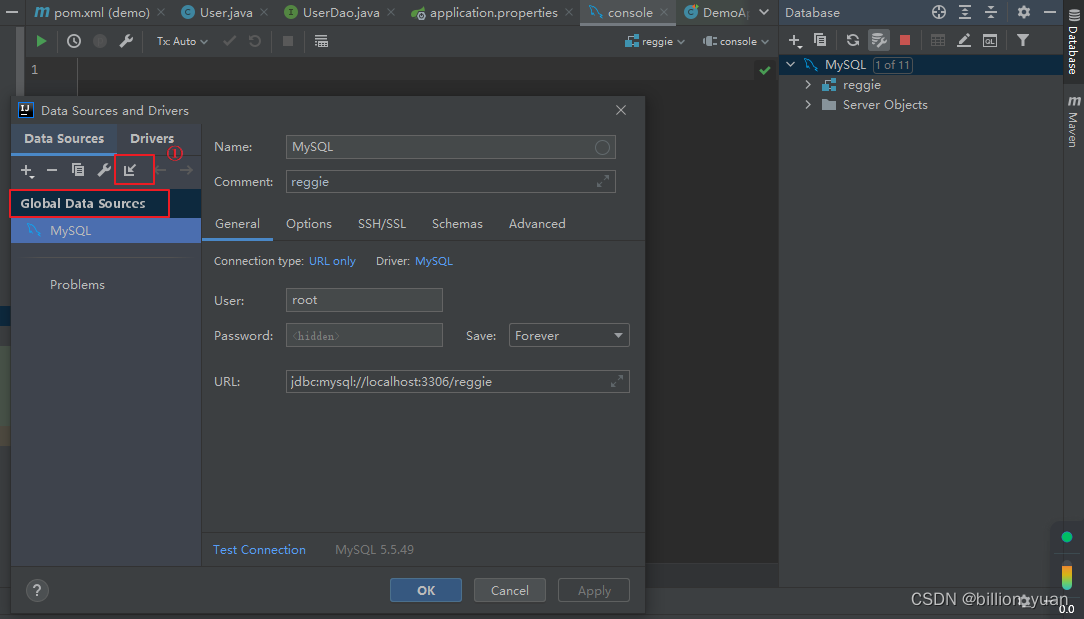Open the QL console icon in Database panel
Viewport: 1084px width, 619px height.
[990, 41]
